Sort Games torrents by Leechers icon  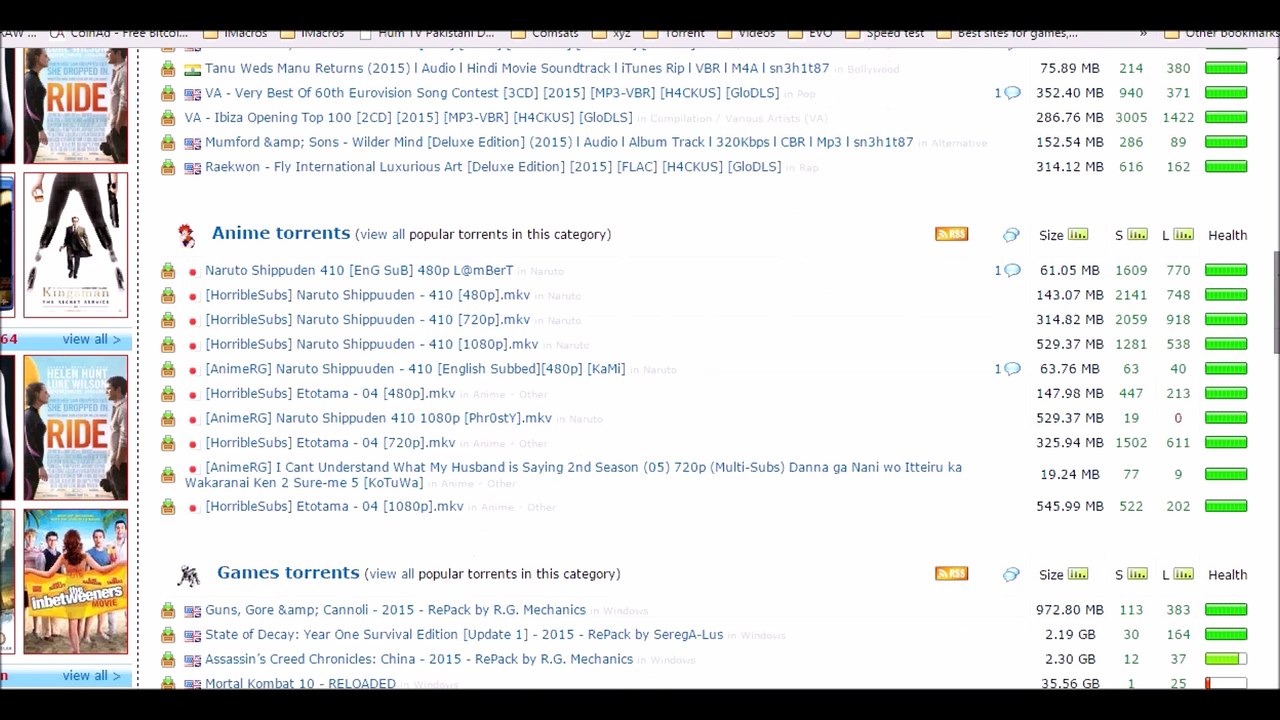tap(1183, 574)
